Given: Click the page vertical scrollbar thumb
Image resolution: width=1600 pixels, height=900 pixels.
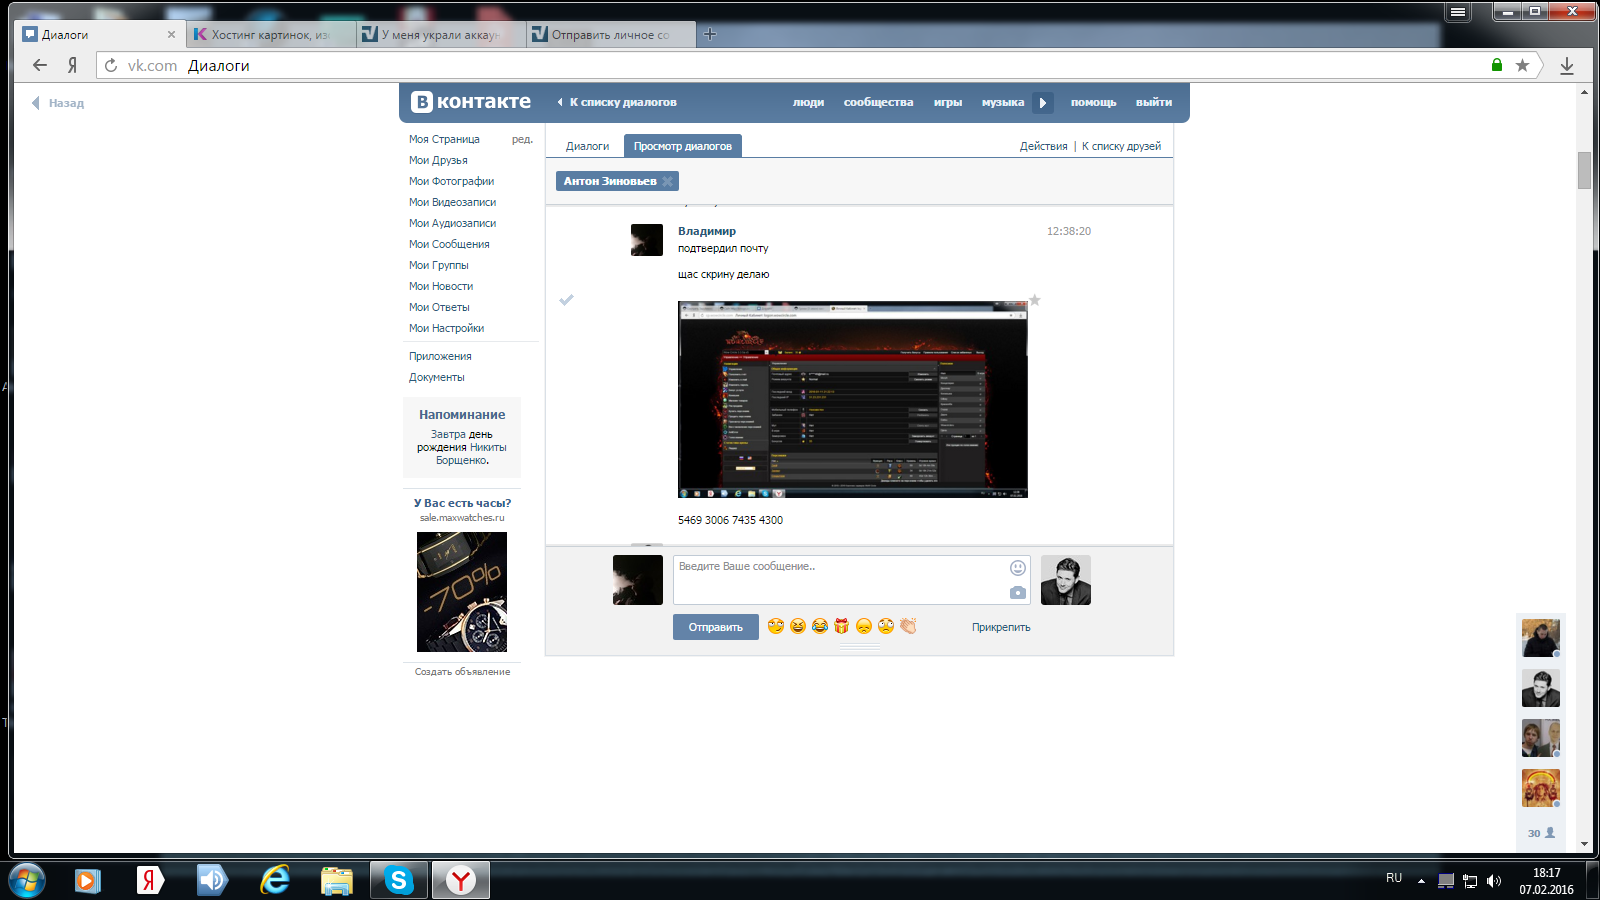Looking at the screenshot, I should 1584,170.
